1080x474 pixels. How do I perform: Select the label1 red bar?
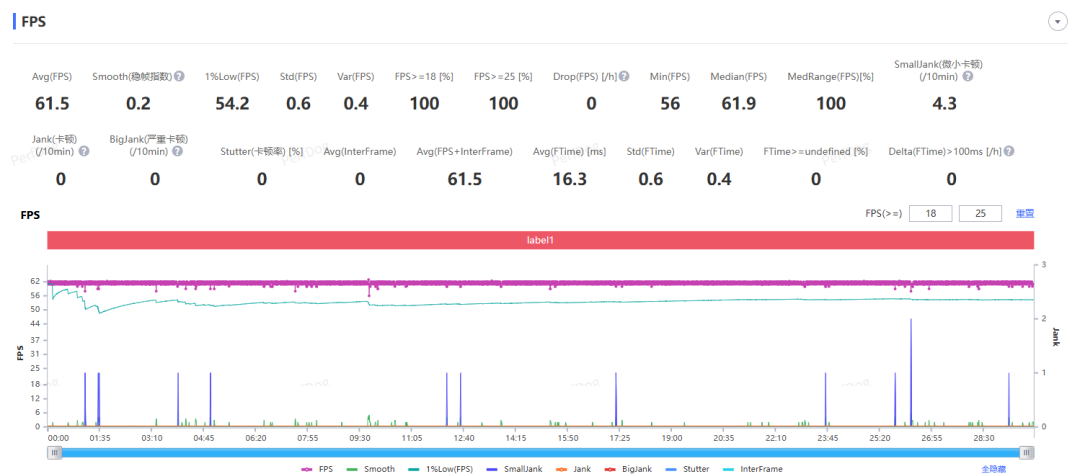[x=541, y=240]
